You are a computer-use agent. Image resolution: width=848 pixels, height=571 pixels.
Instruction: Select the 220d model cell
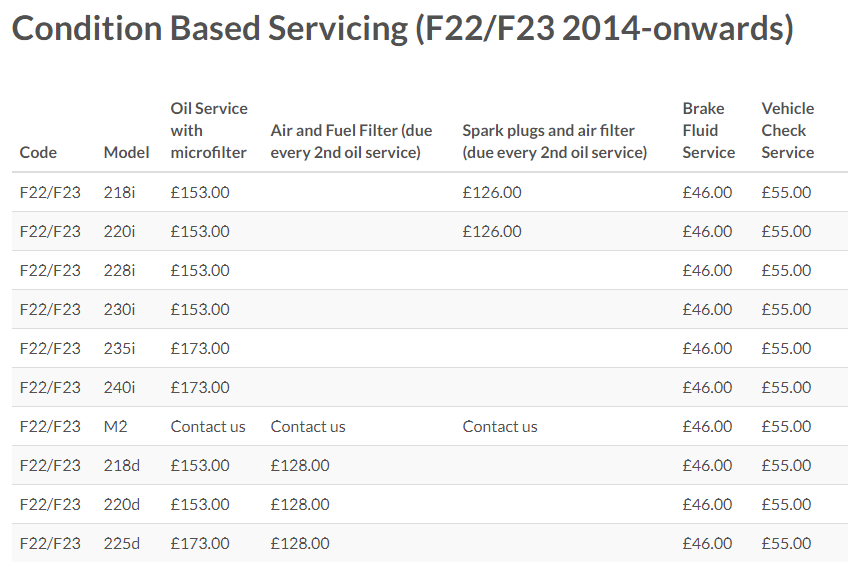click(x=121, y=504)
